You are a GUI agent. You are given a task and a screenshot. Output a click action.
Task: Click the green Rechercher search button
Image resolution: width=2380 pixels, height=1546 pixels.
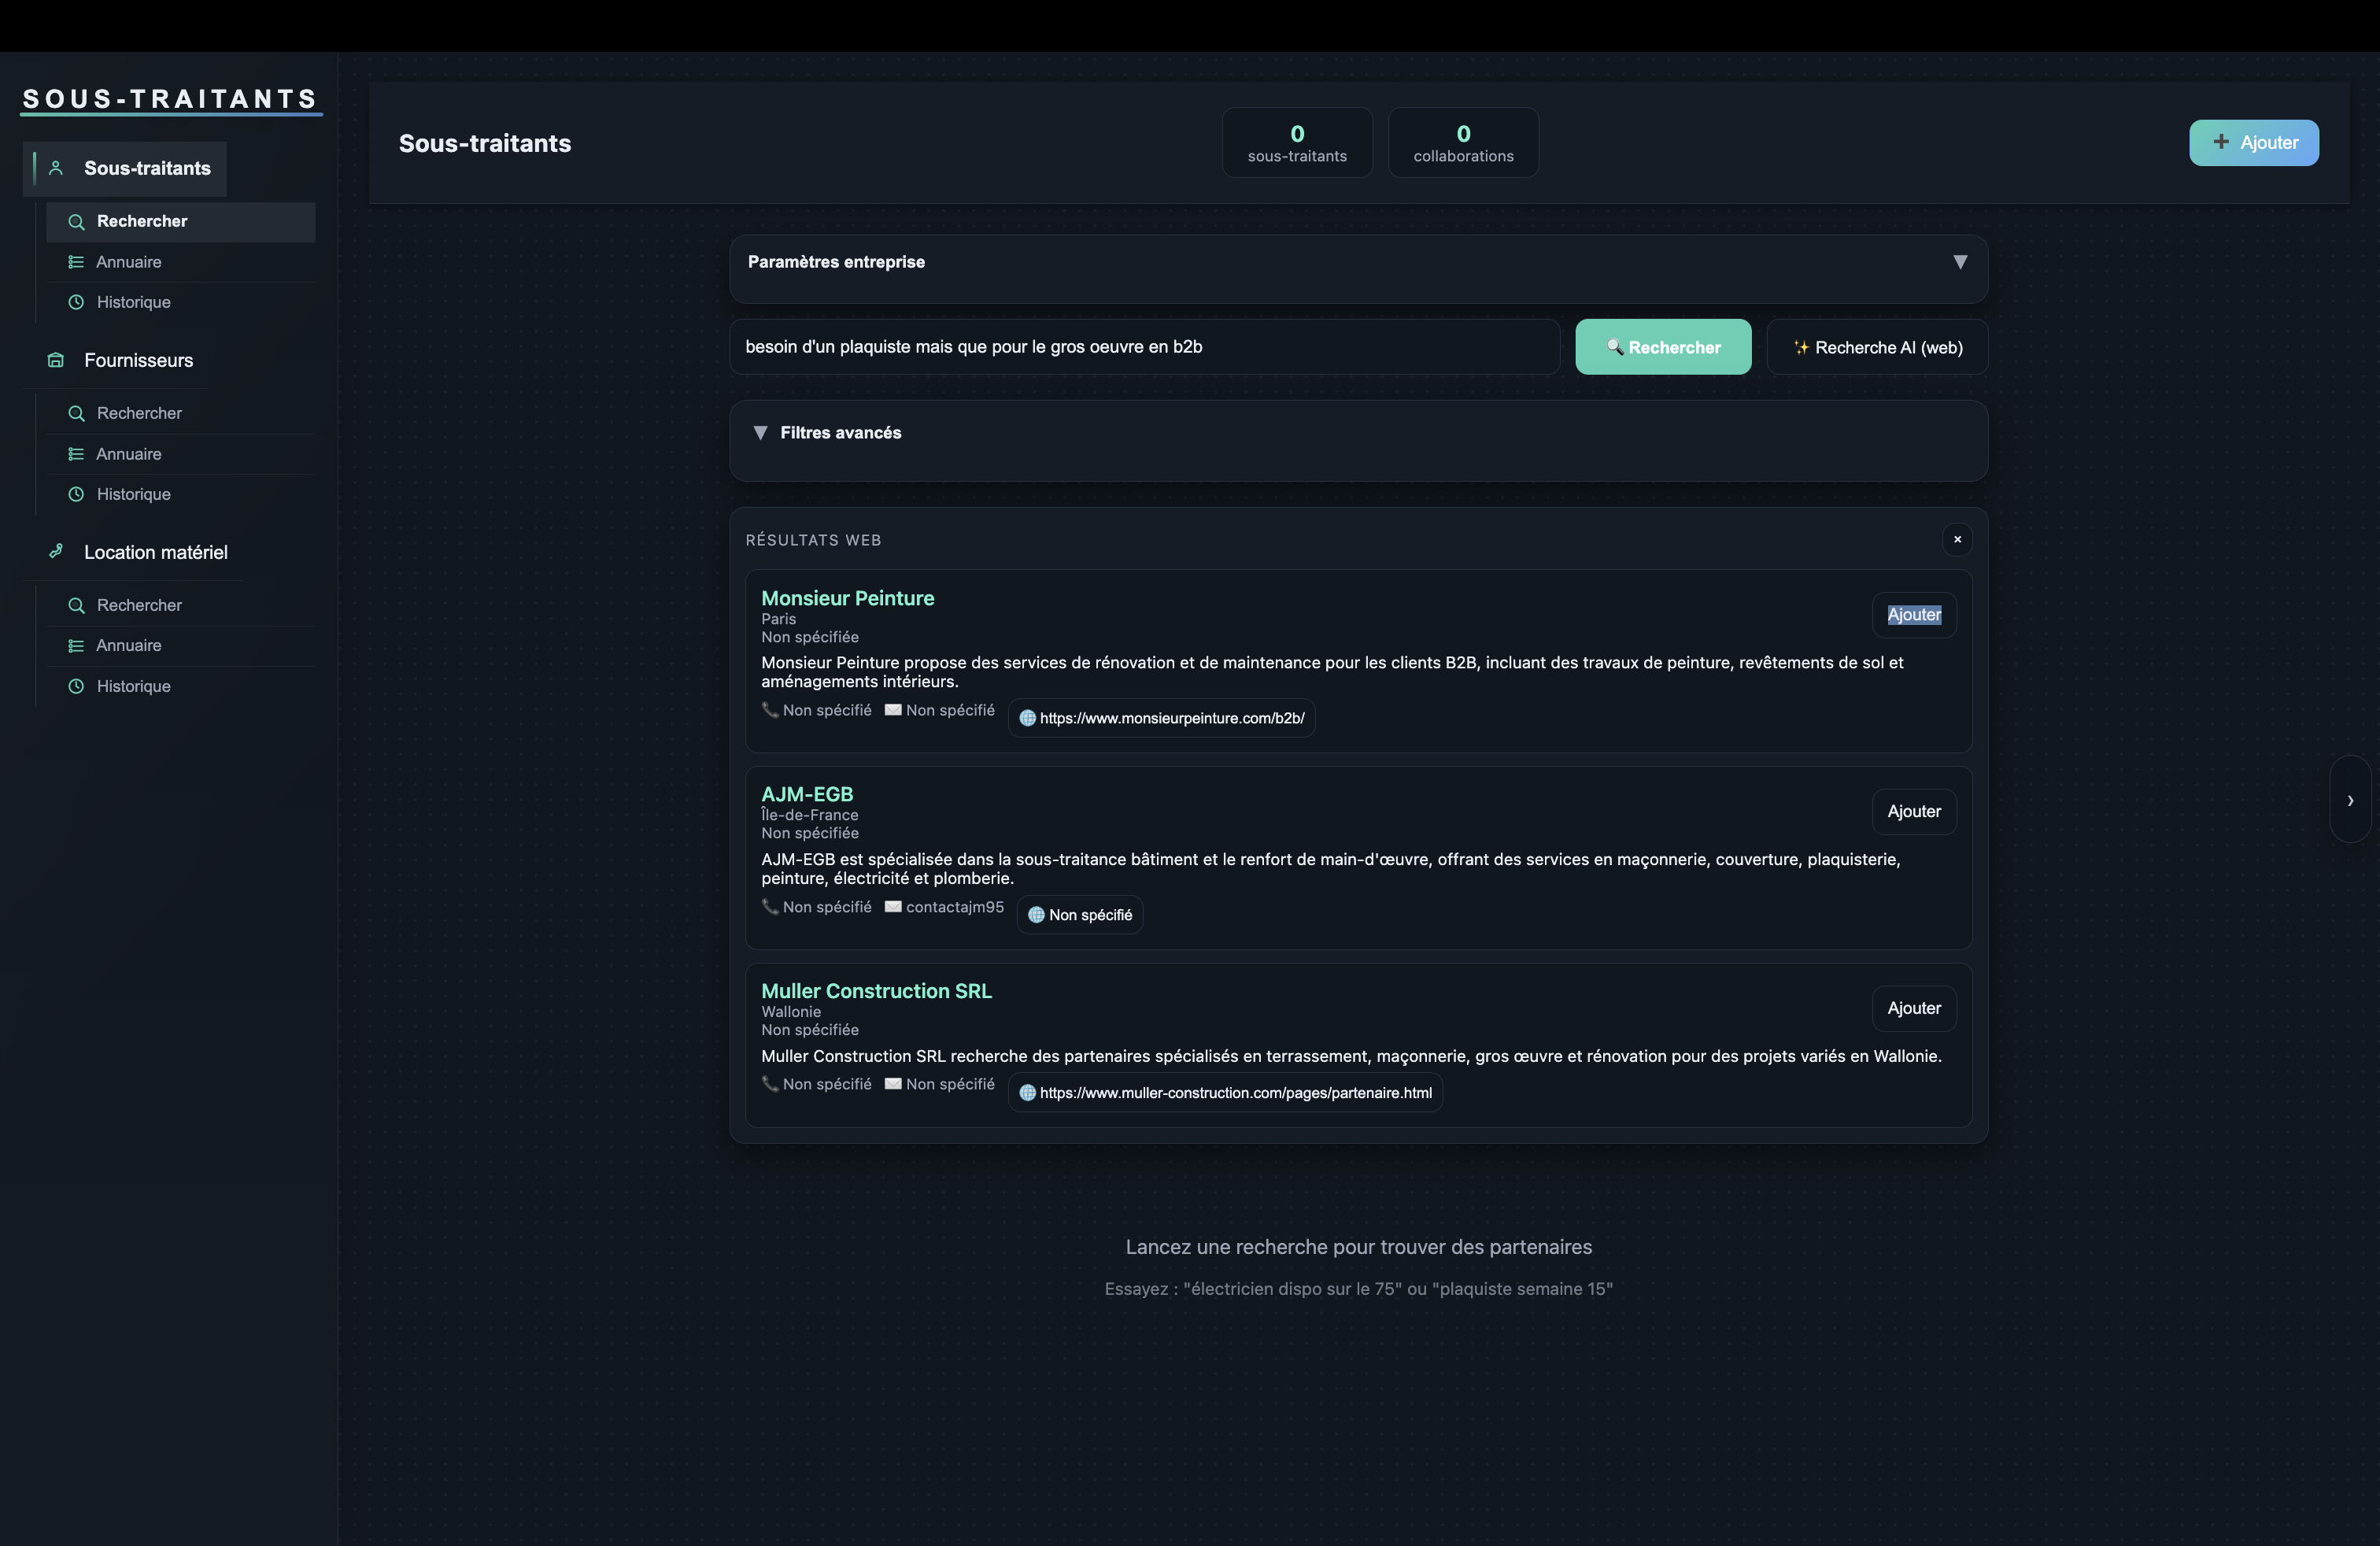pos(1663,347)
